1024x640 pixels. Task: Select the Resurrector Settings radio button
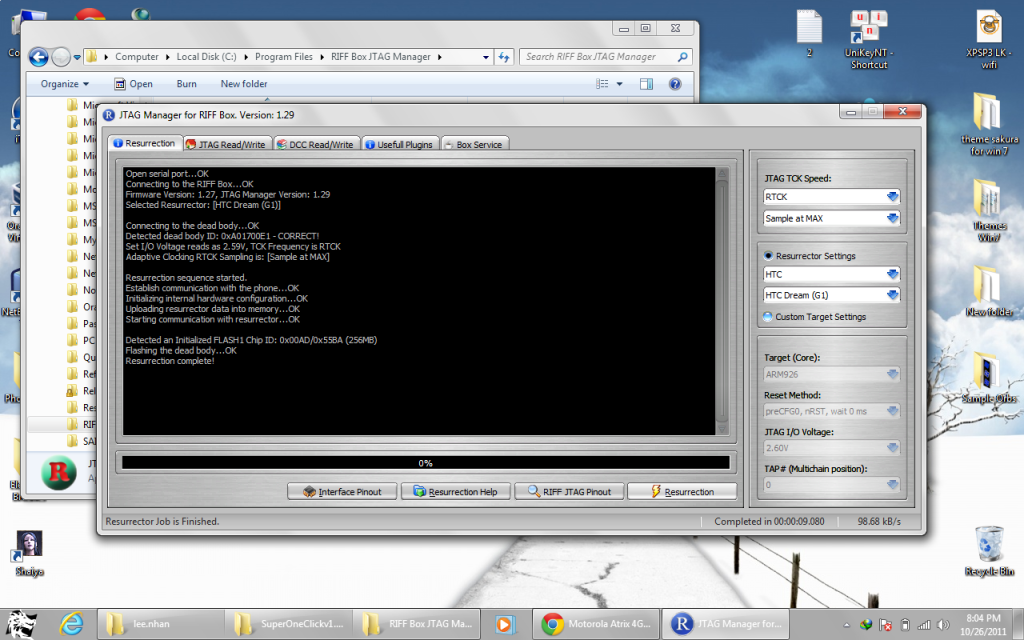(x=768, y=256)
